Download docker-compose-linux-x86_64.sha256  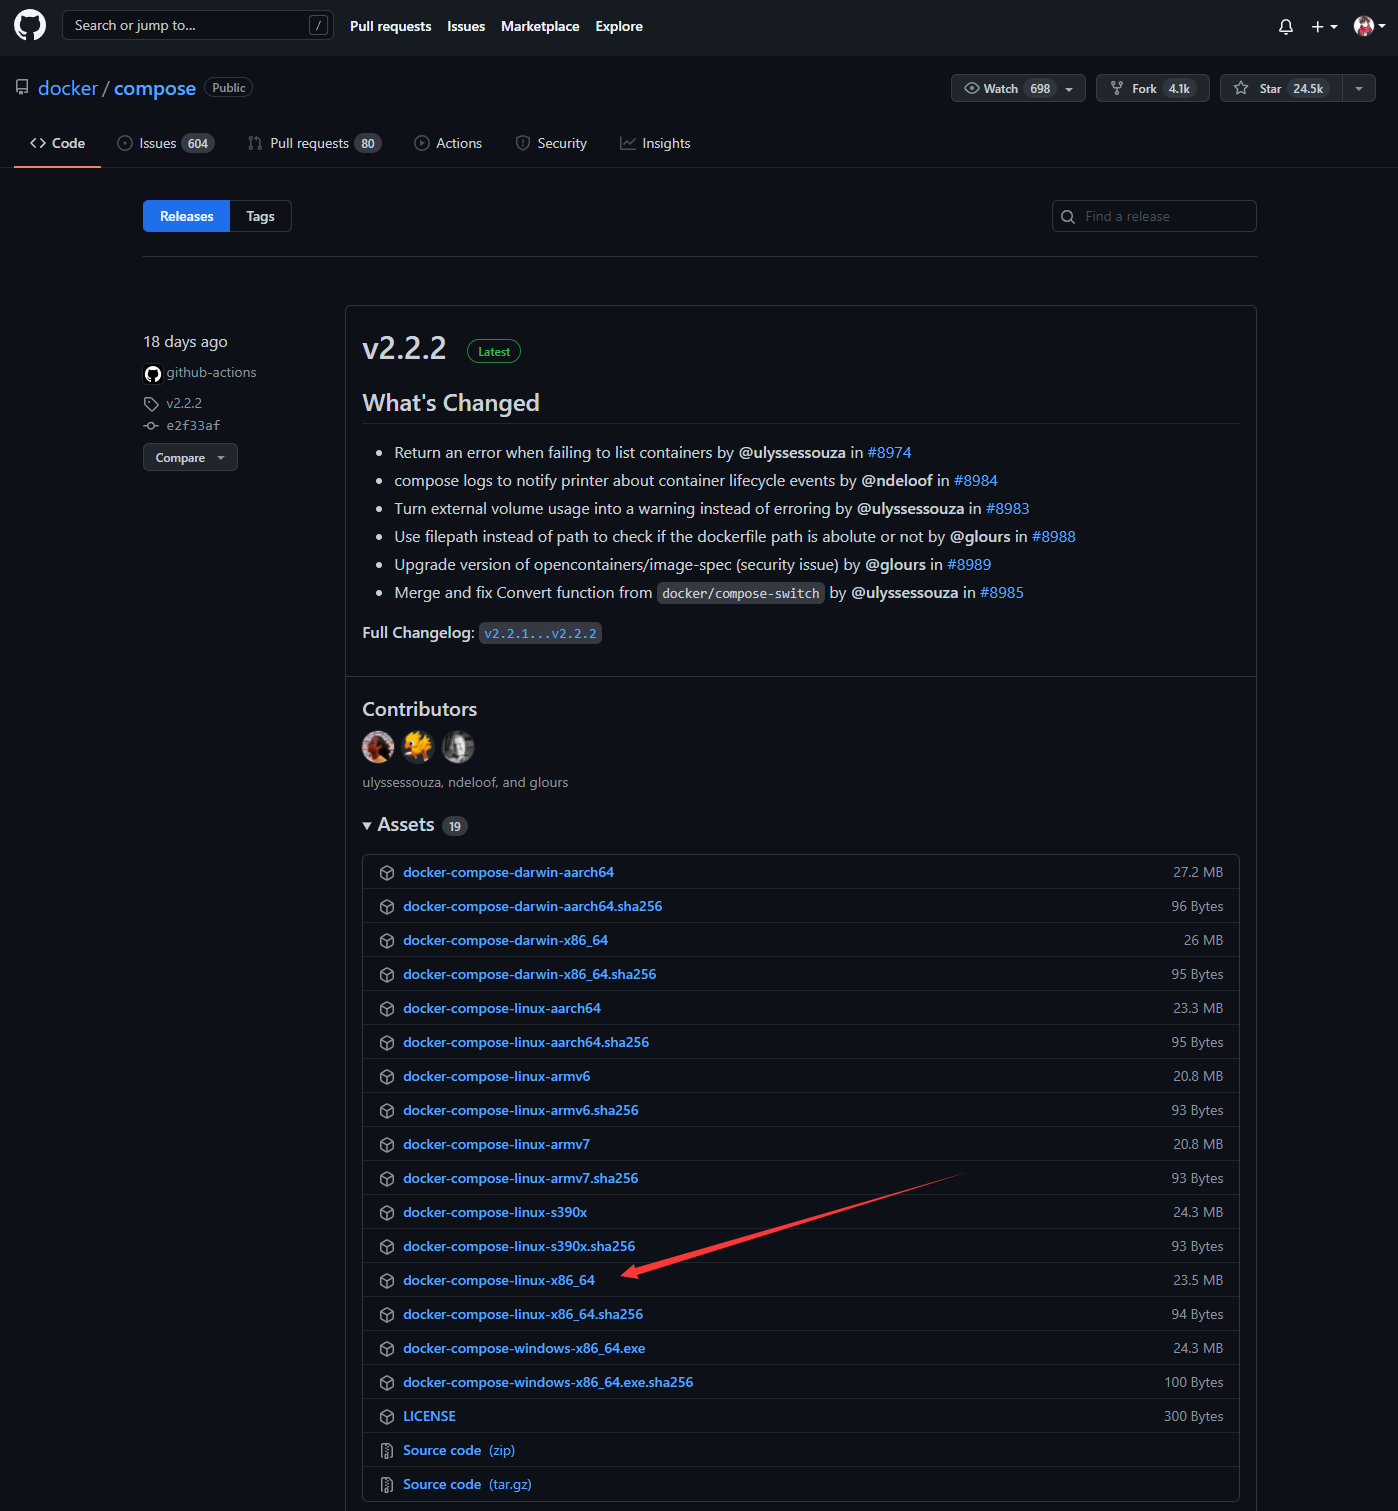(523, 1314)
